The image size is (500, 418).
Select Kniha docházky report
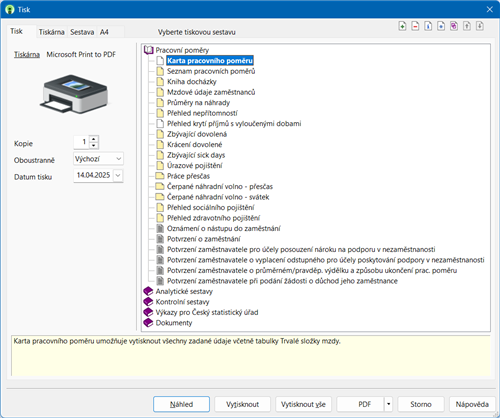[192, 82]
